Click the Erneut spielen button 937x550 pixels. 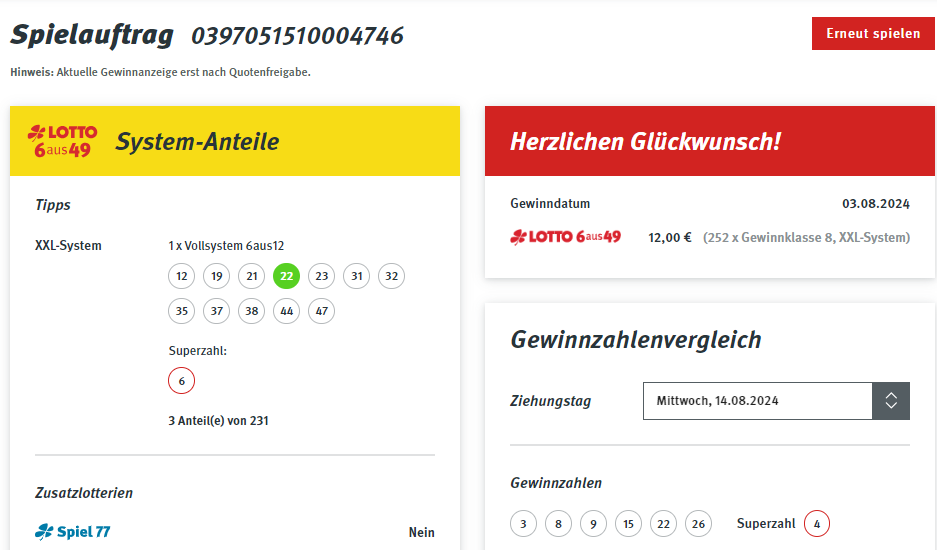coord(873,33)
